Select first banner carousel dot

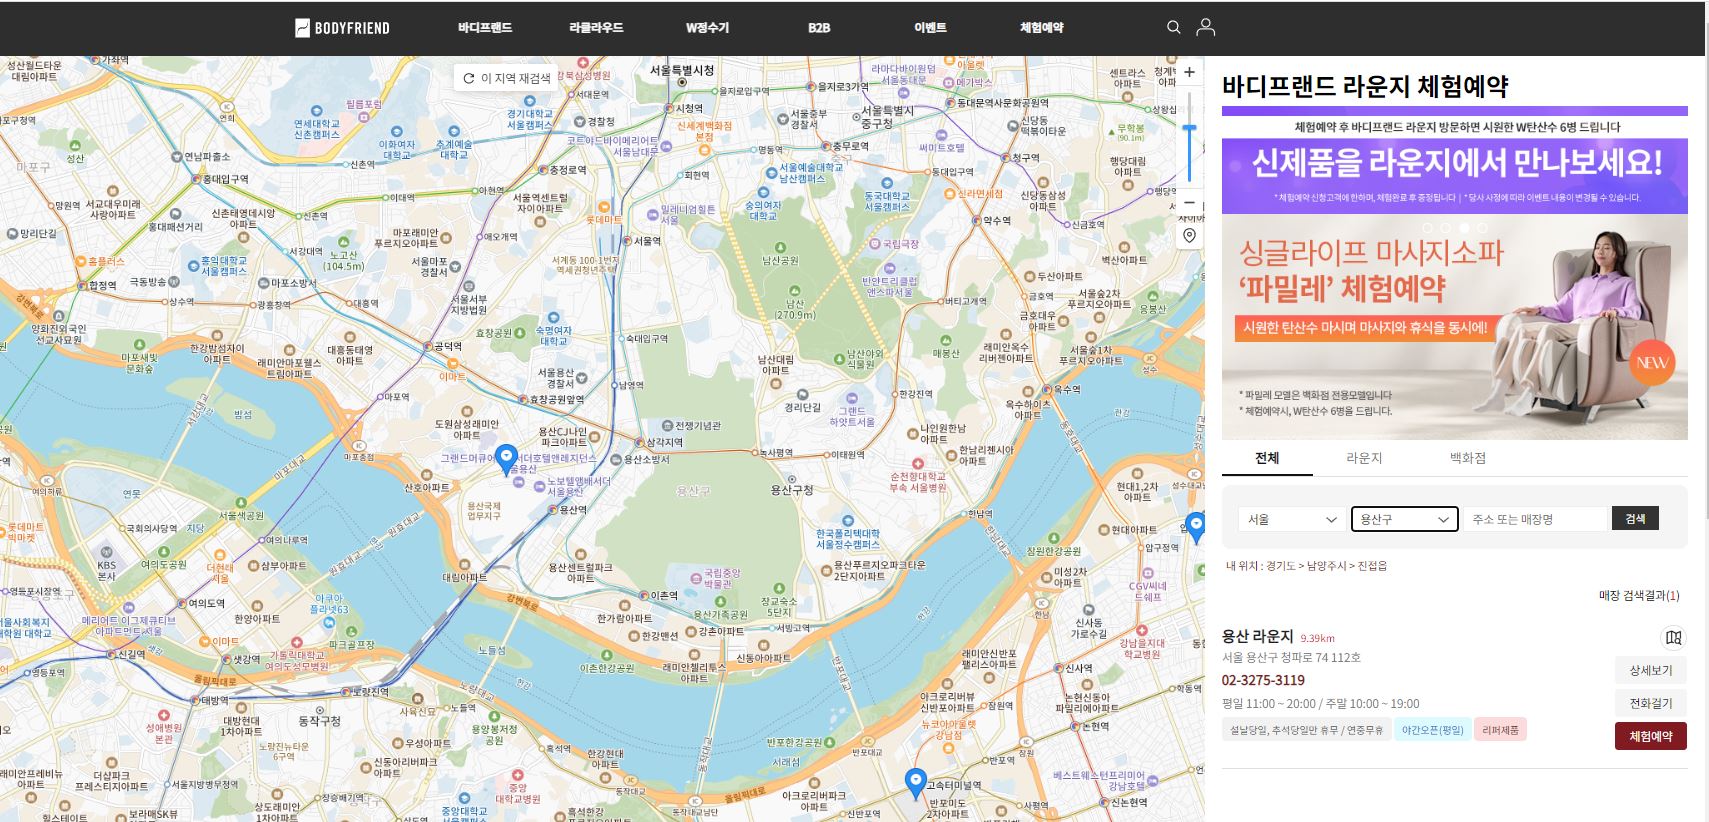1428,228
